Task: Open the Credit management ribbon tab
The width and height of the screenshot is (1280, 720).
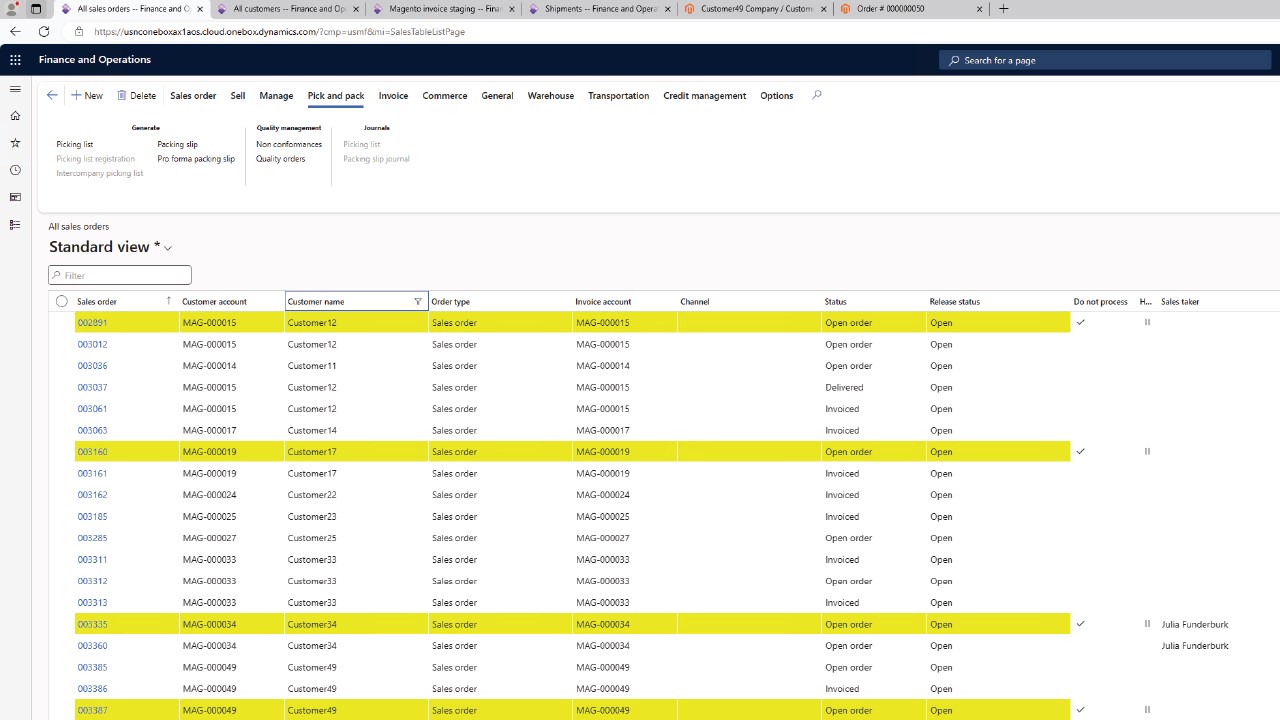Action: [x=704, y=95]
